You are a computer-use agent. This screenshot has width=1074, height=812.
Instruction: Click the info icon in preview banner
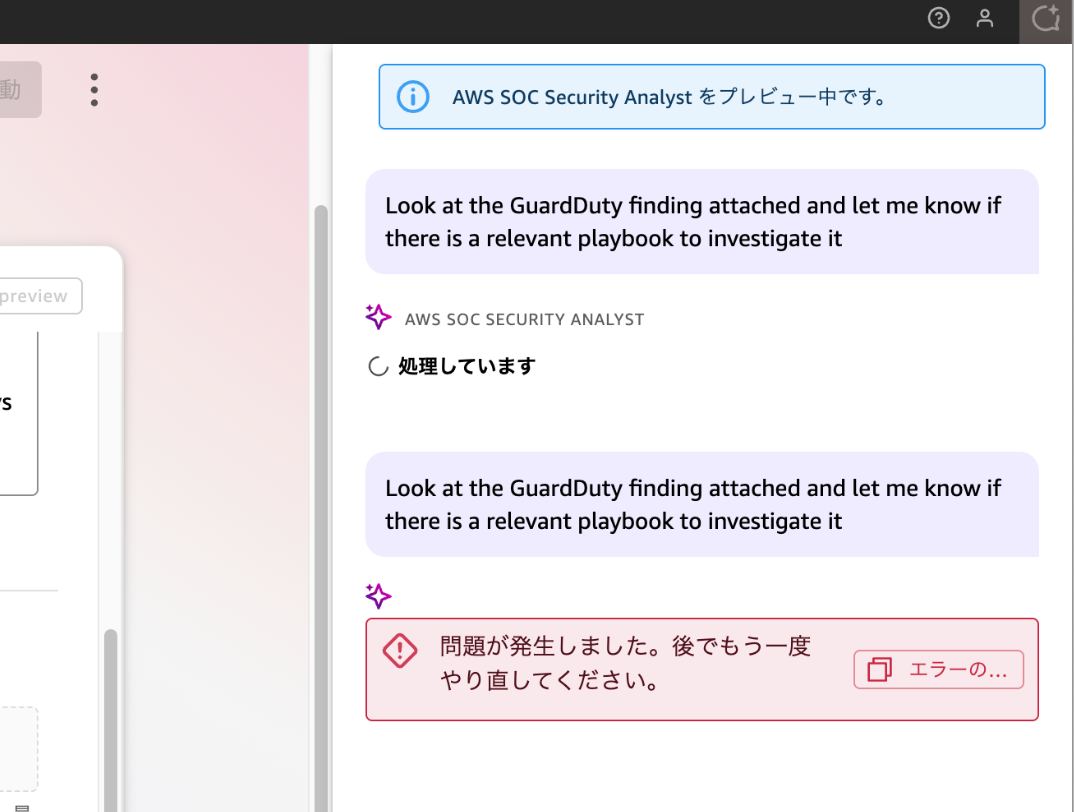[413, 97]
